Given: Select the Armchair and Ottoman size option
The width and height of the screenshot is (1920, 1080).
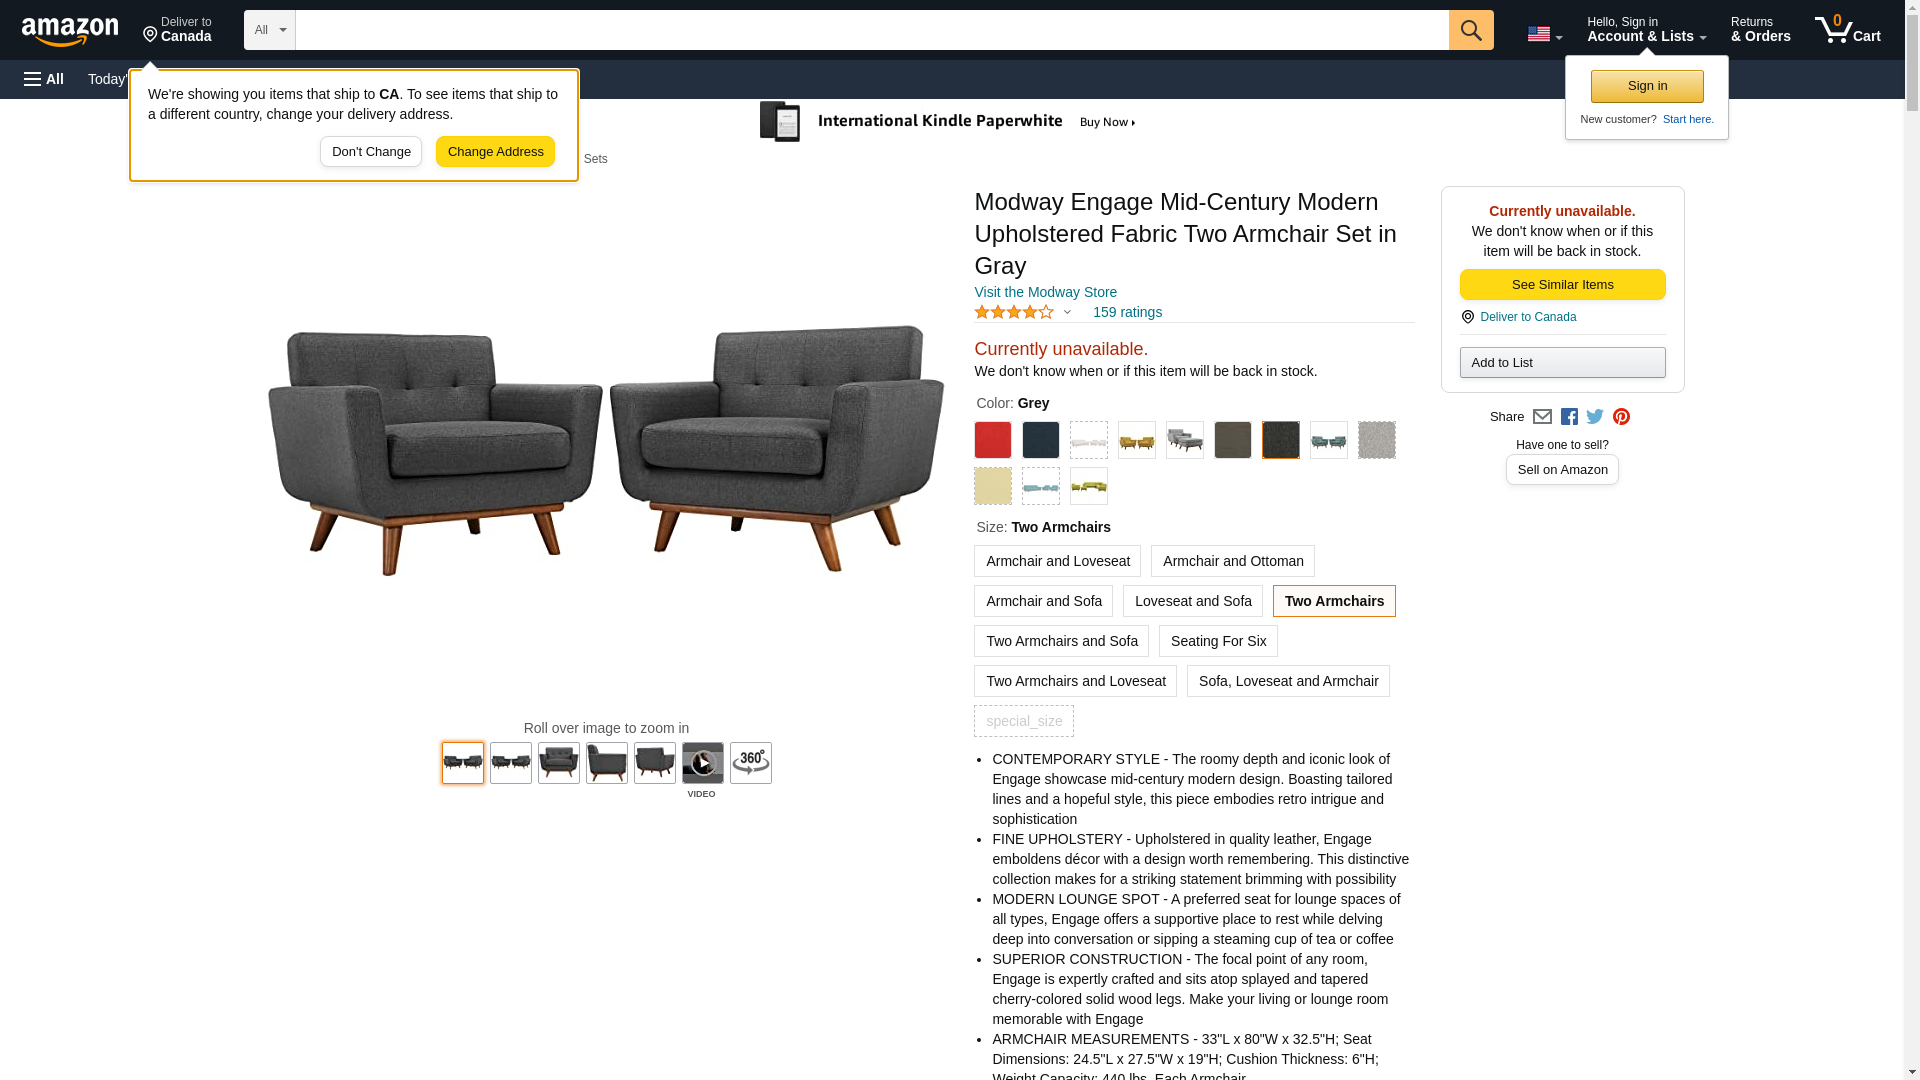Looking at the screenshot, I should click(x=1233, y=561).
